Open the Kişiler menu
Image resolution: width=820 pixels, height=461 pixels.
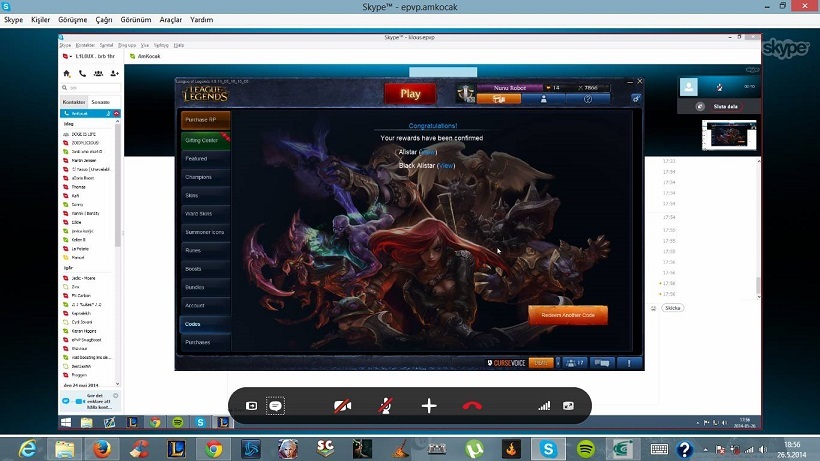40,19
